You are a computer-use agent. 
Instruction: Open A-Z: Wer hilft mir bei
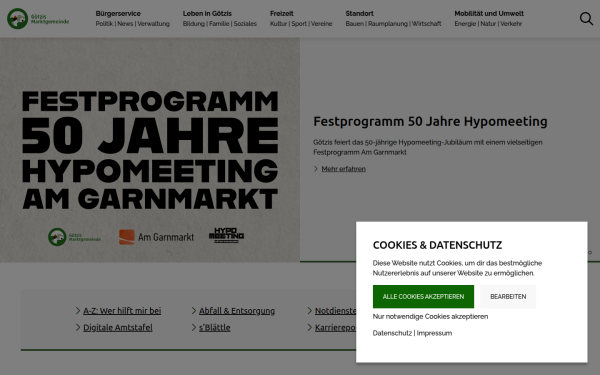122,311
